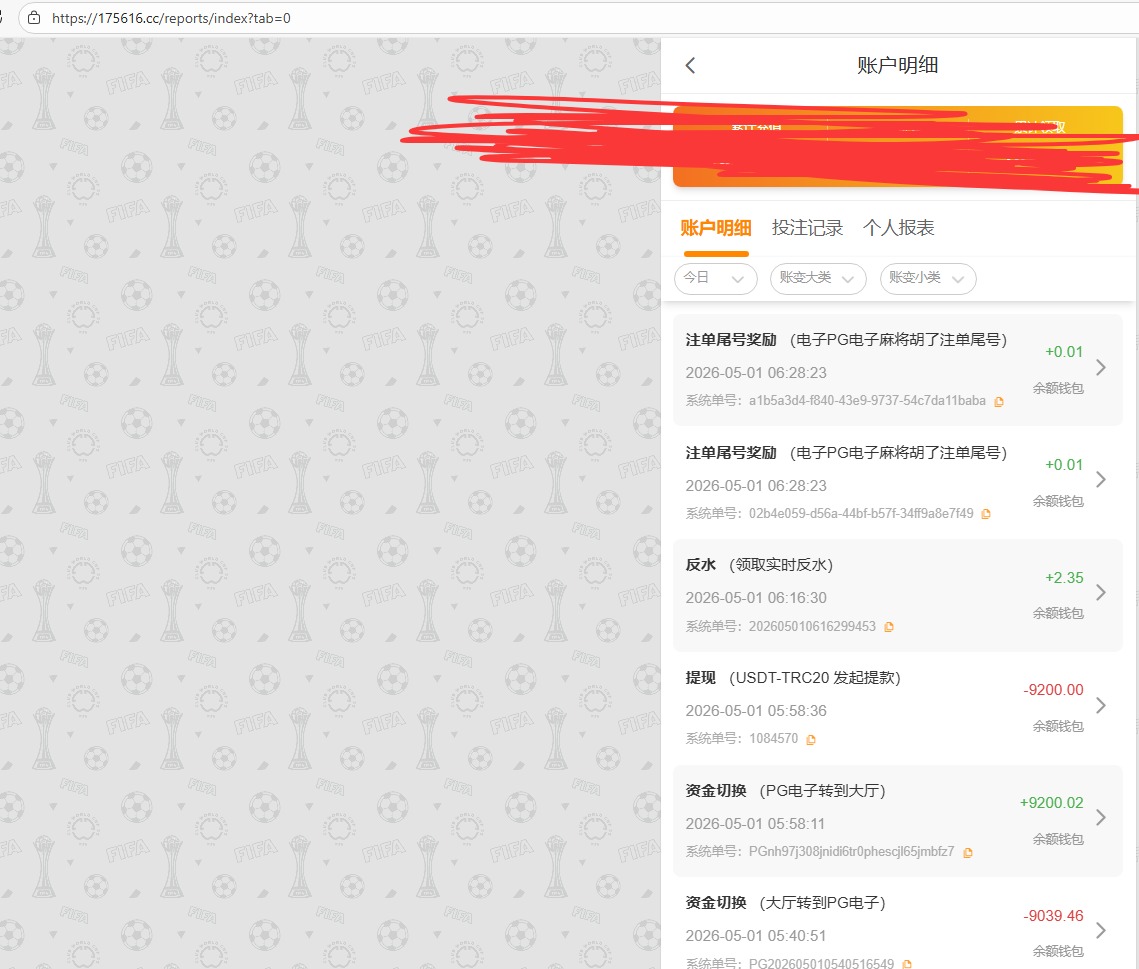Open the 资金切换 (大厅转到PG电子) record title
Screen dimensions: 1139x969
(786, 903)
